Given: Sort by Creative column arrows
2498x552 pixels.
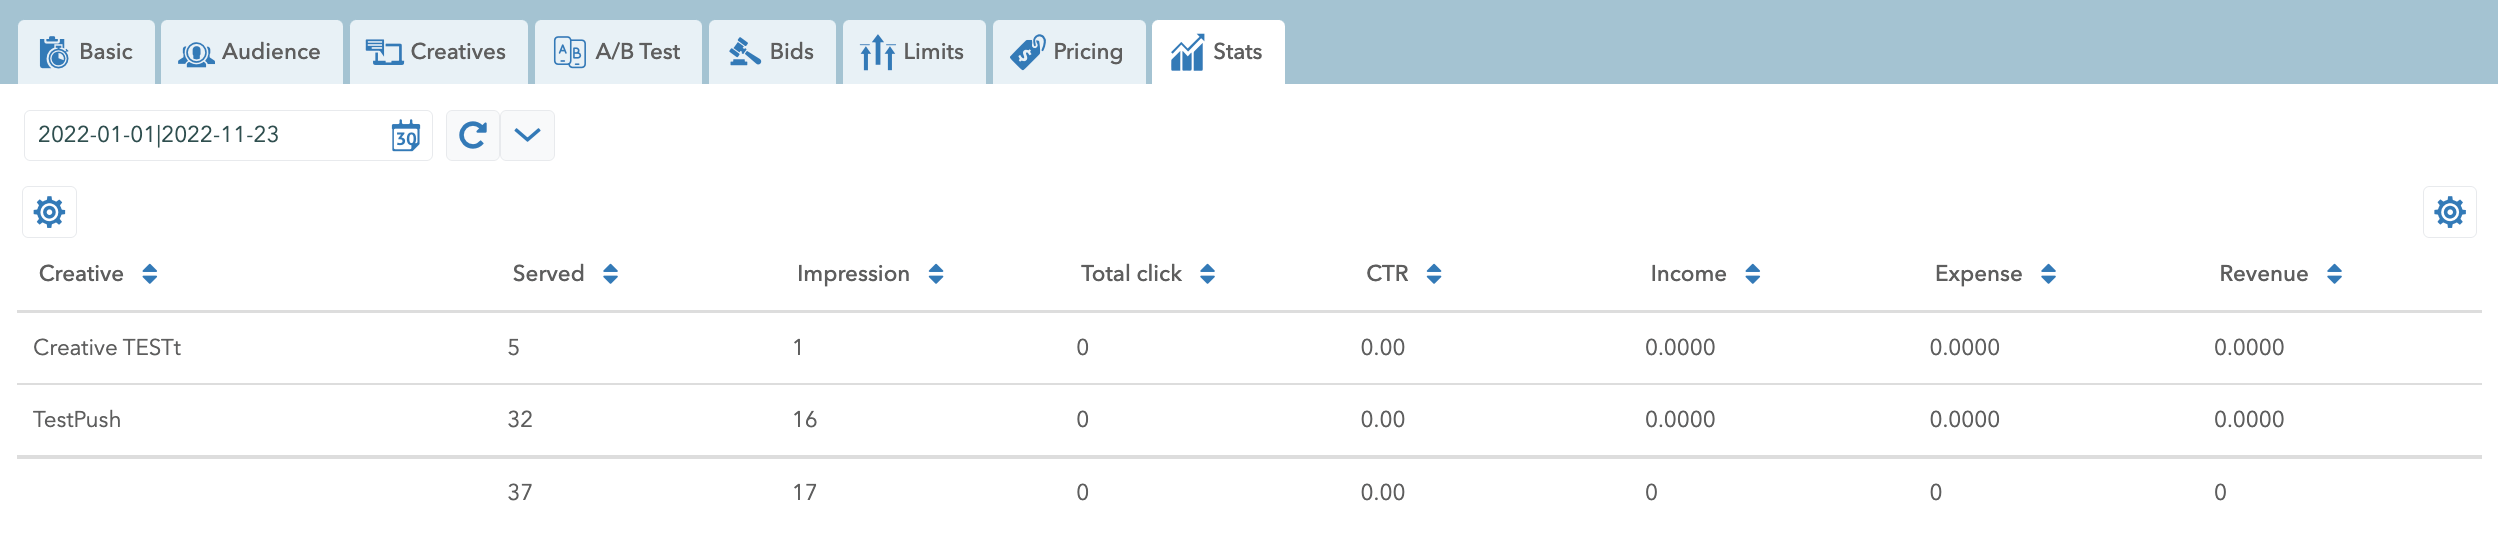Looking at the screenshot, I should tap(150, 274).
